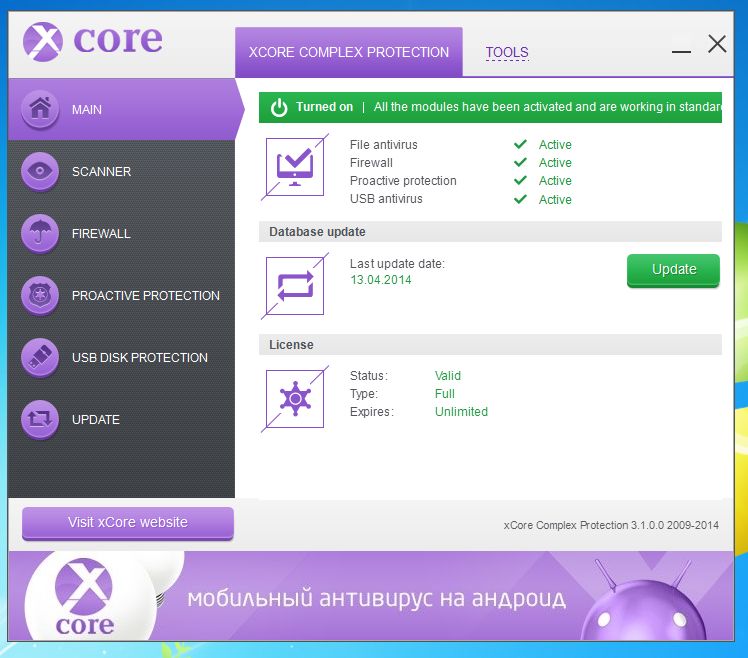This screenshot has height=658, width=748.
Task: Switch to the TOOLS tab
Action: click(x=507, y=52)
